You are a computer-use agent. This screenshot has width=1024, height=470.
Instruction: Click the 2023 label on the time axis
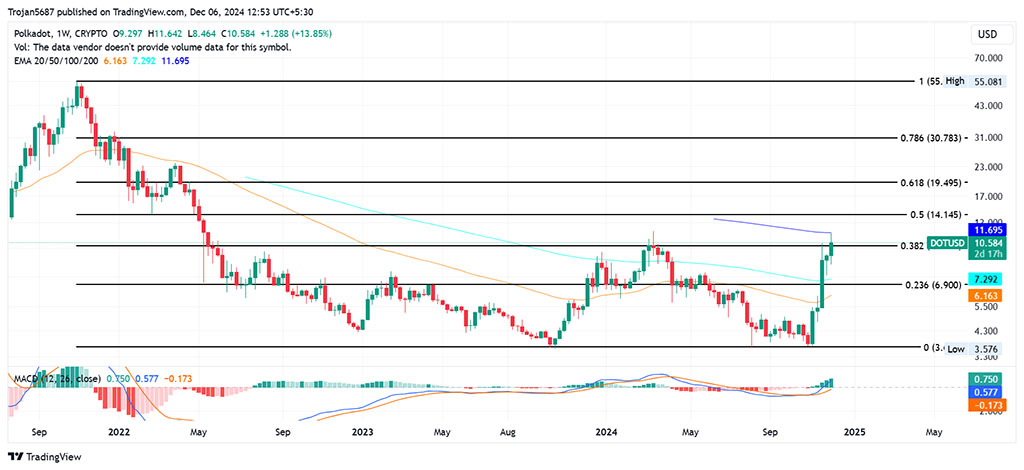[362, 432]
